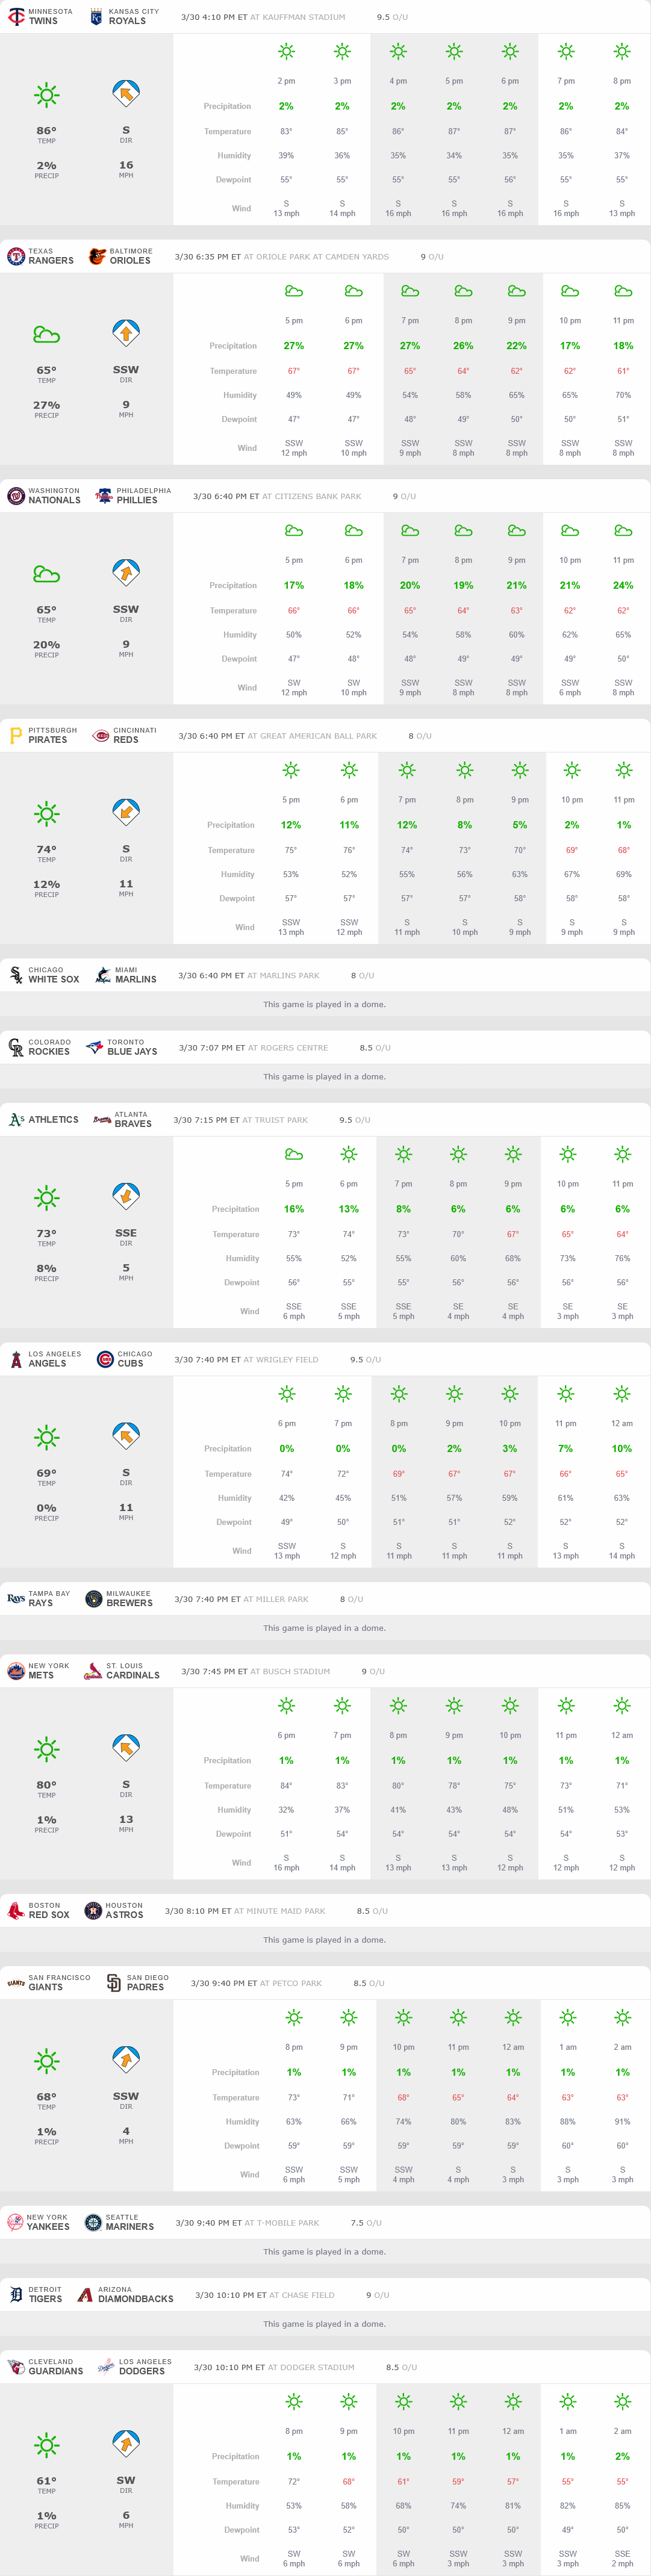Click the Seattle Mariners compass logo

(x=93, y=2222)
